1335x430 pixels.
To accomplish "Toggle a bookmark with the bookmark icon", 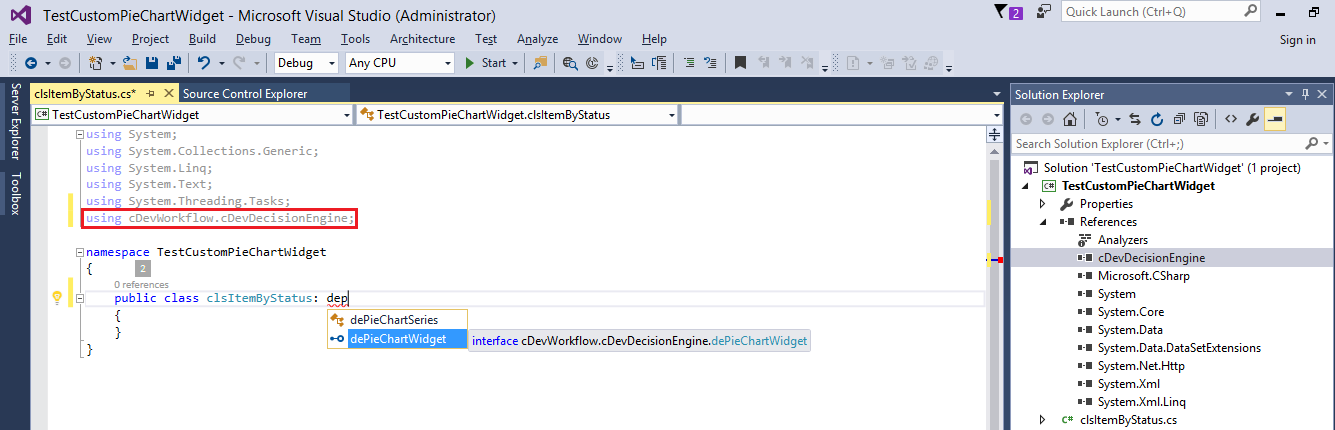I will click(x=740, y=63).
